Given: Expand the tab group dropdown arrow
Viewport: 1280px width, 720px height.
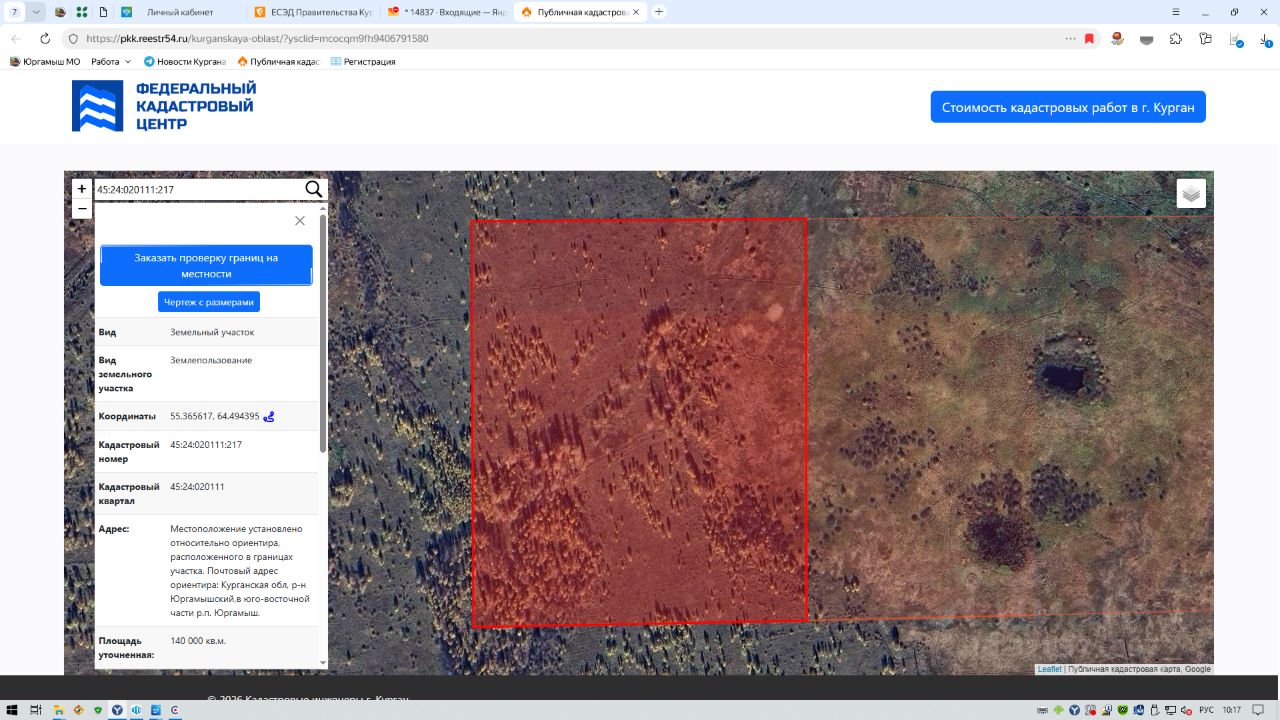Looking at the screenshot, I should pyautogui.click(x=37, y=12).
